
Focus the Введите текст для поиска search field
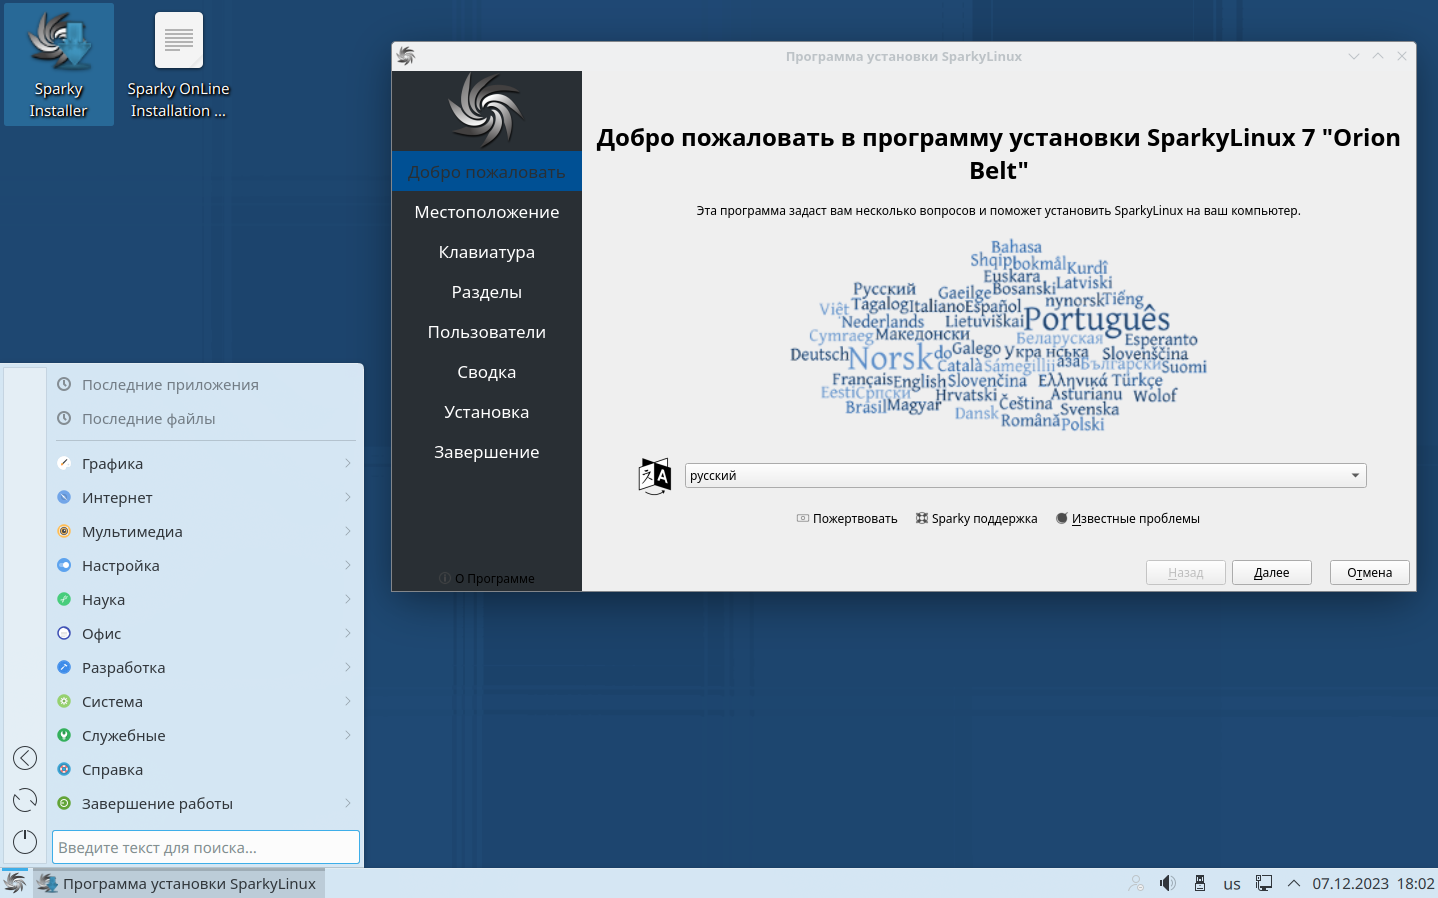click(206, 847)
